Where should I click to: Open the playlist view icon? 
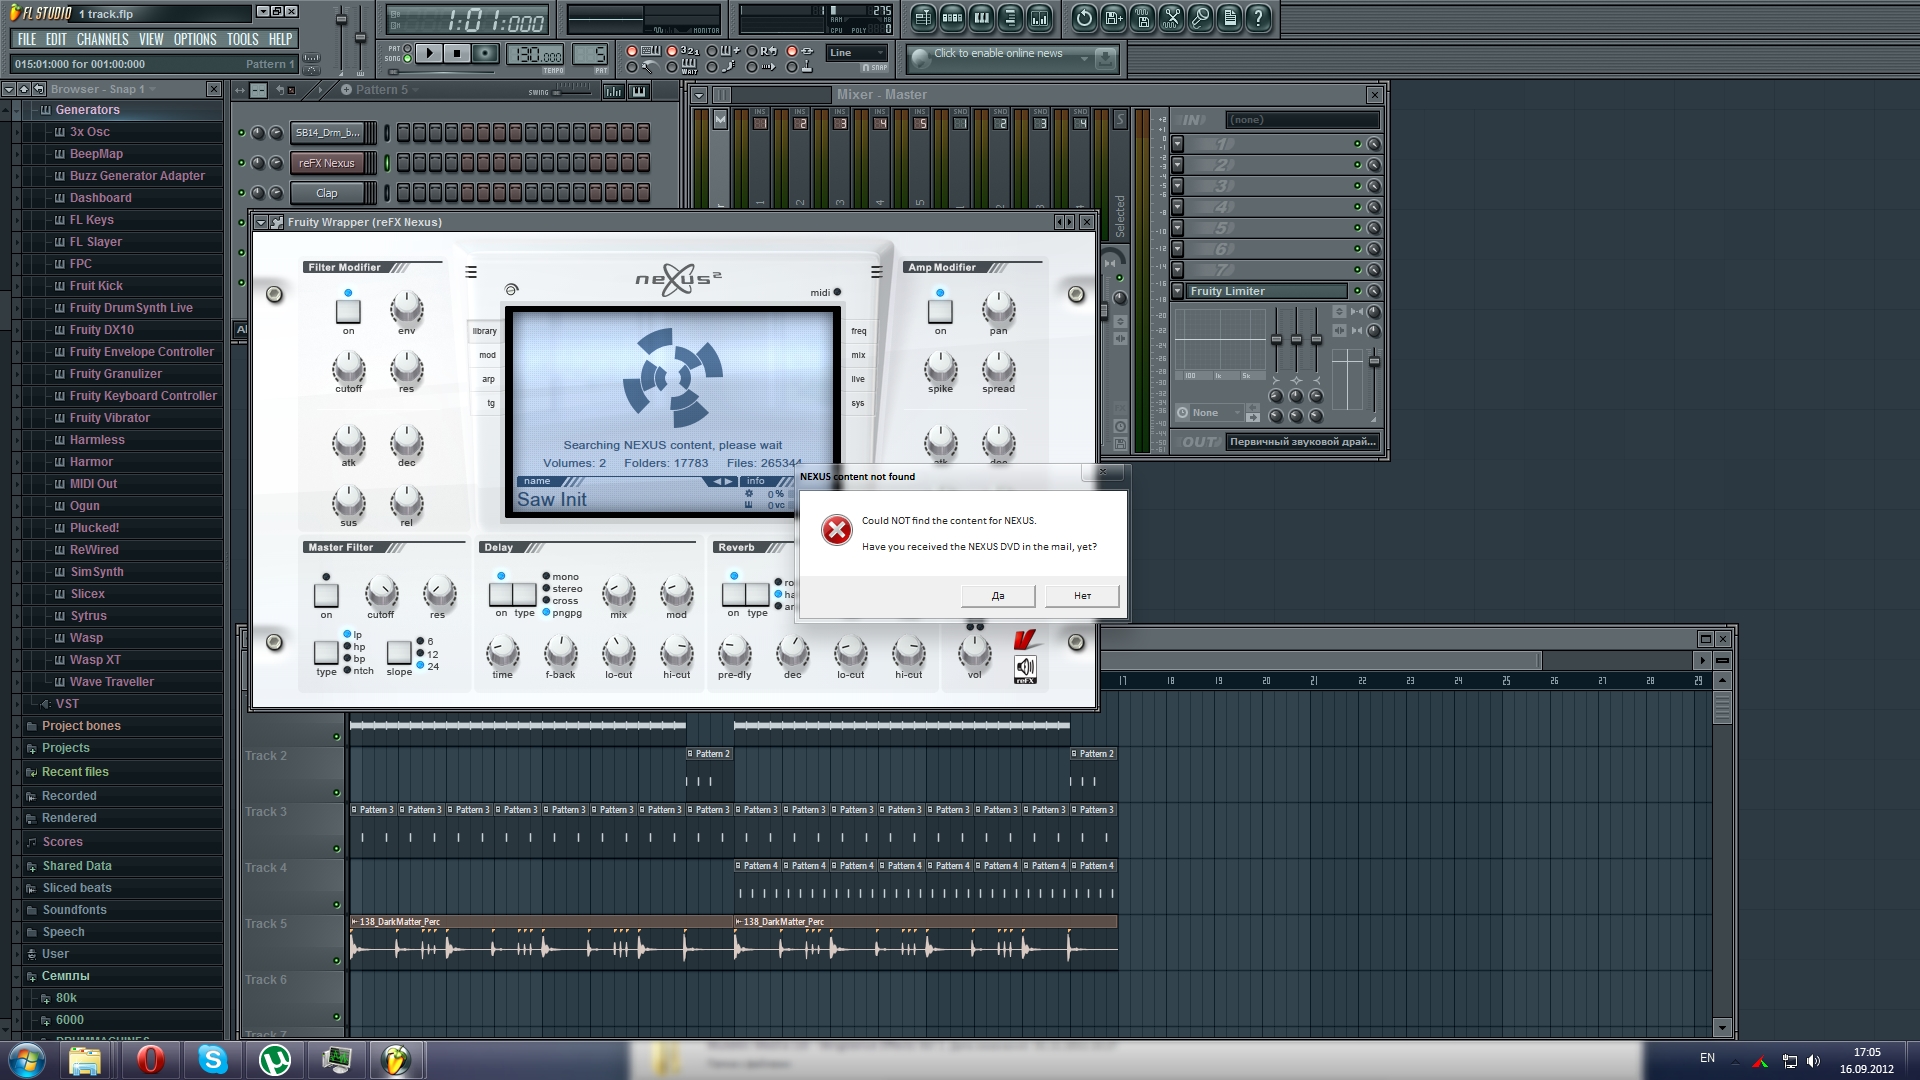923,17
